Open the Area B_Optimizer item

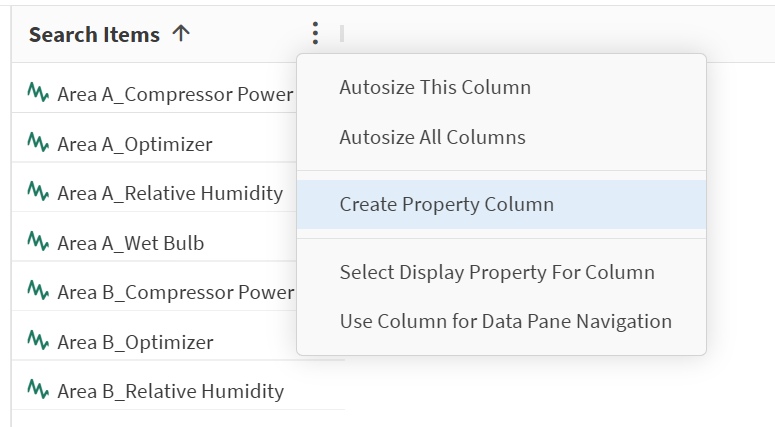[135, 342]
